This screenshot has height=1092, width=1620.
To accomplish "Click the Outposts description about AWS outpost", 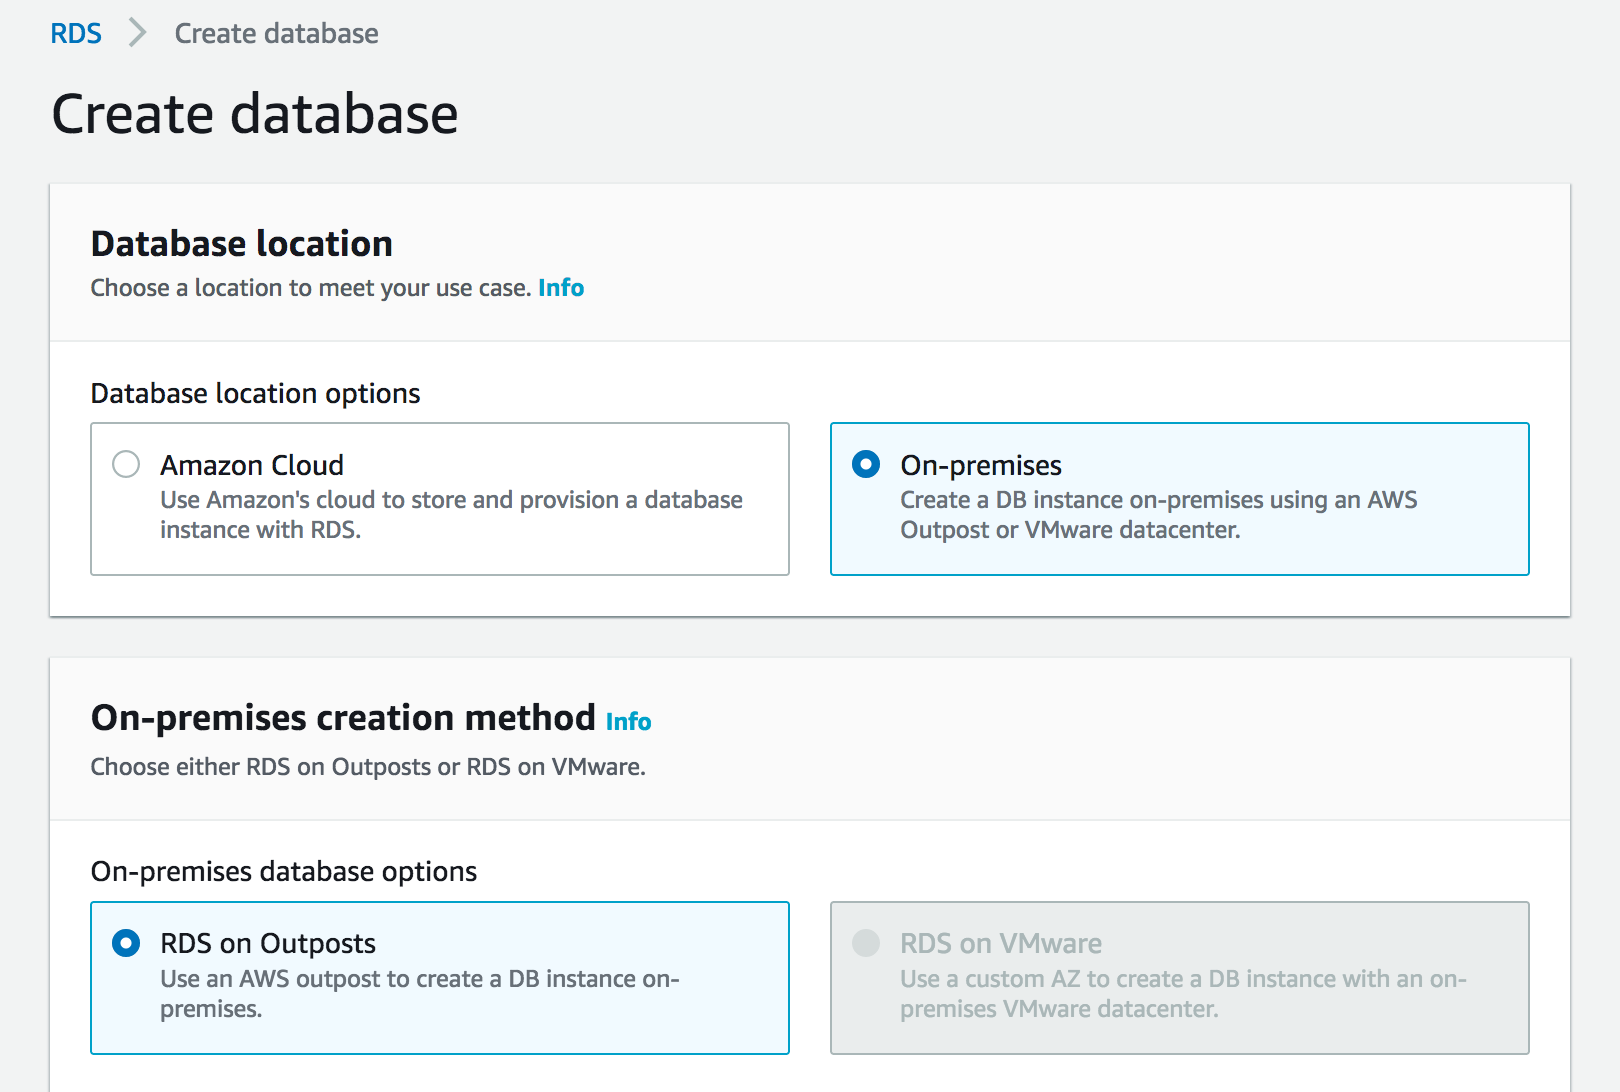I will [419, 993].
